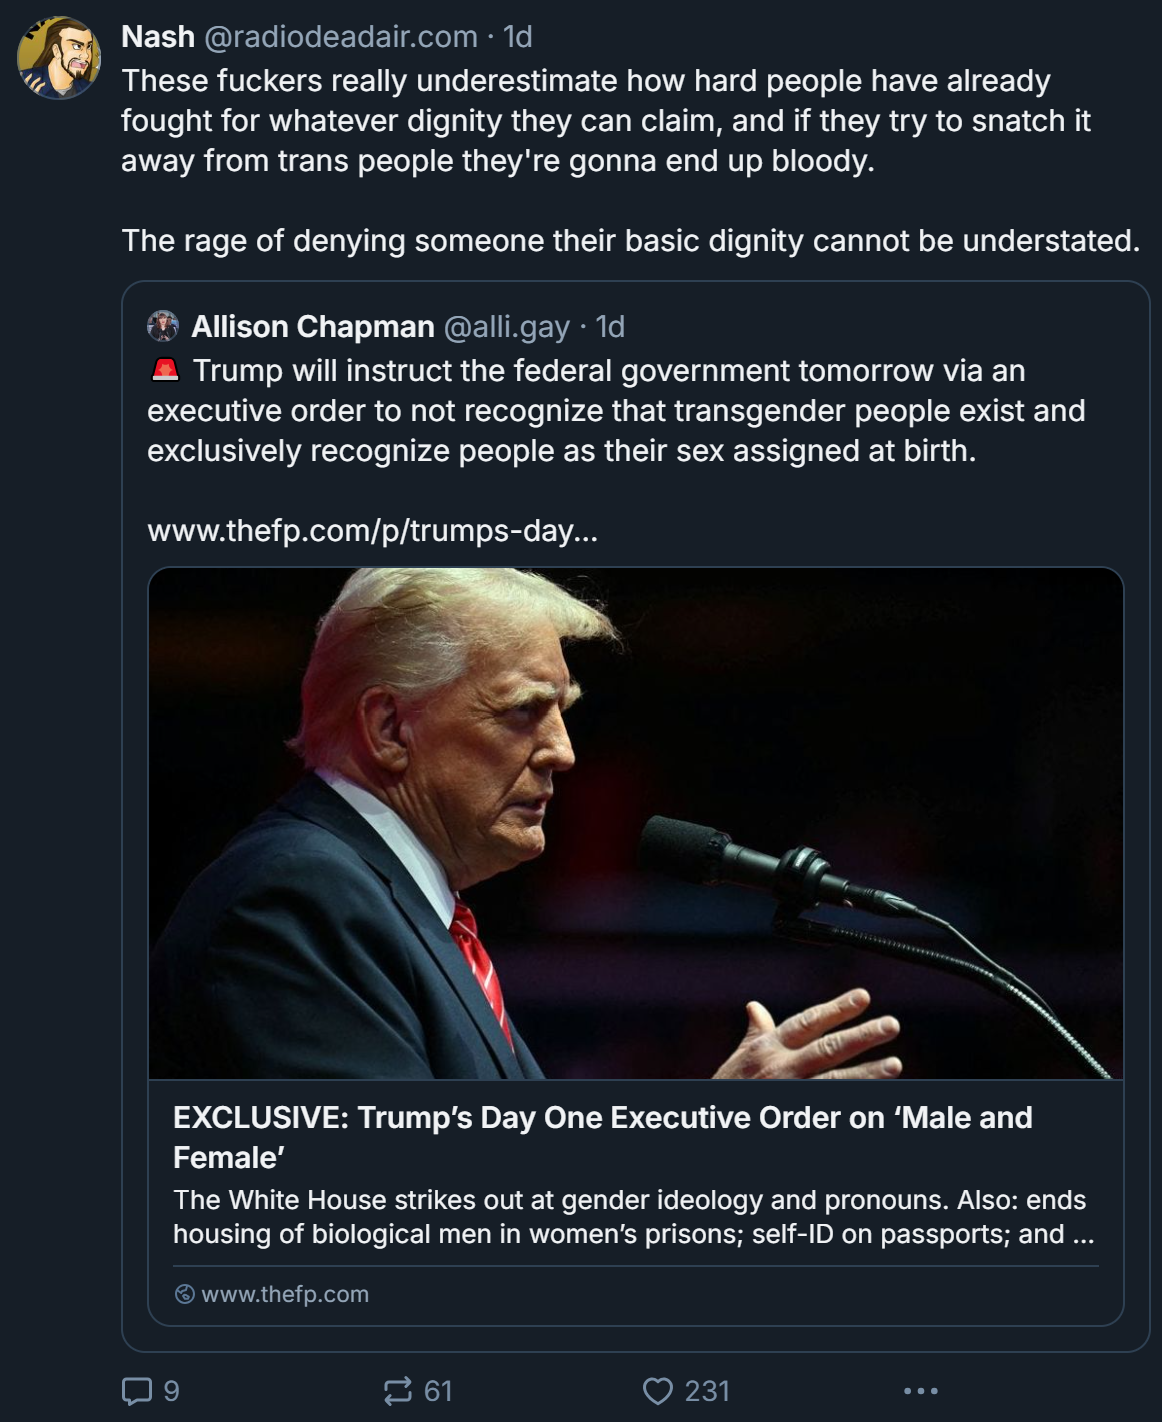Viewport: 1162px width, 1422px height.
Task: Click the Allison Chapman display name
Action: 313,327
